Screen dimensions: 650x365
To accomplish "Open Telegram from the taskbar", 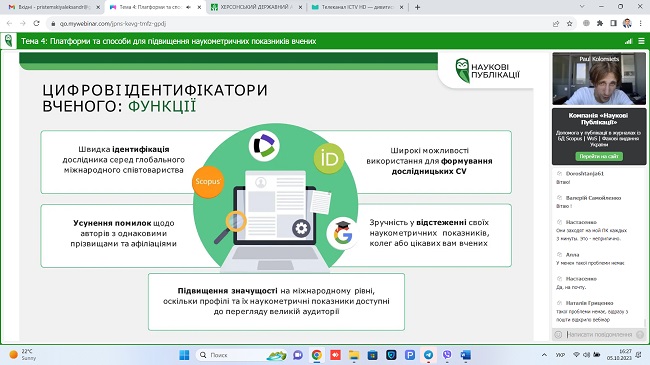I will coord(428,355).
